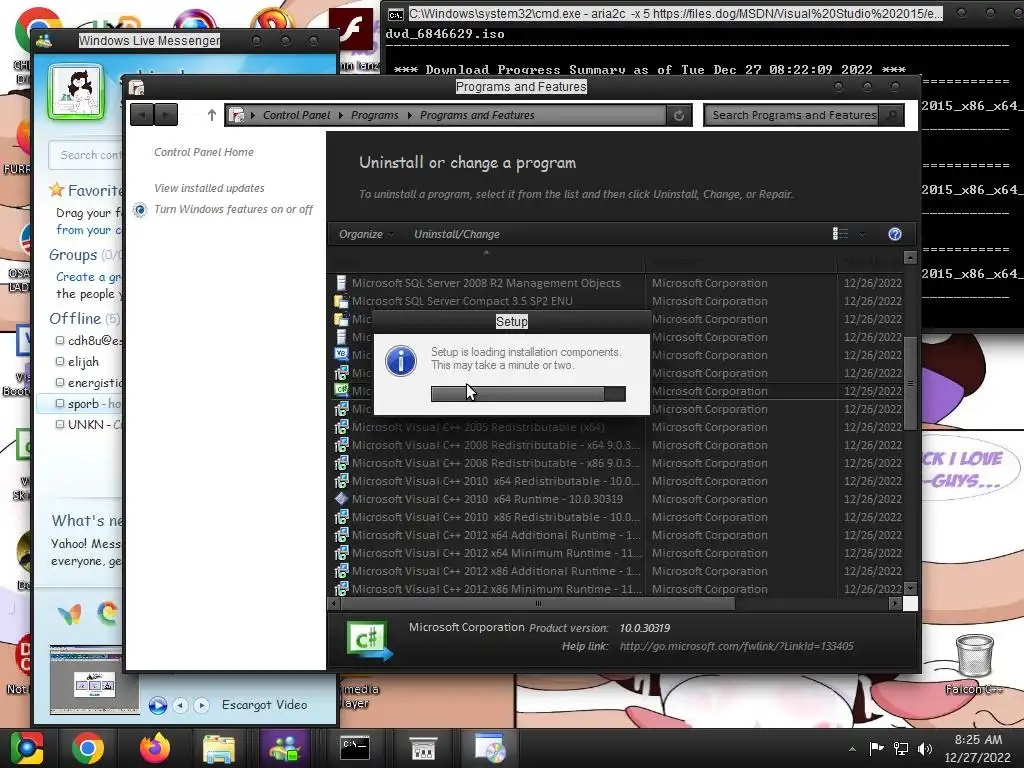Click Uninstall/Change in the toolbar
The width and height of the screenshot is (1024, 768).
[456, 234]
